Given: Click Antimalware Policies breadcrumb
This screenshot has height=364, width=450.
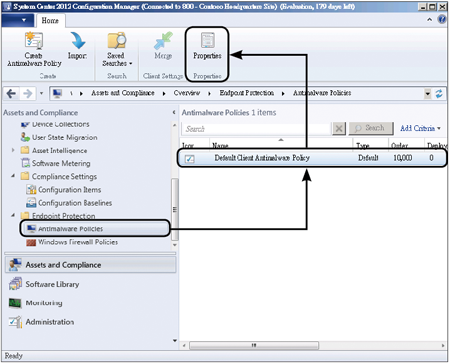Looking at the screenshot, I should pyautogui.click(x=322, y=93).
